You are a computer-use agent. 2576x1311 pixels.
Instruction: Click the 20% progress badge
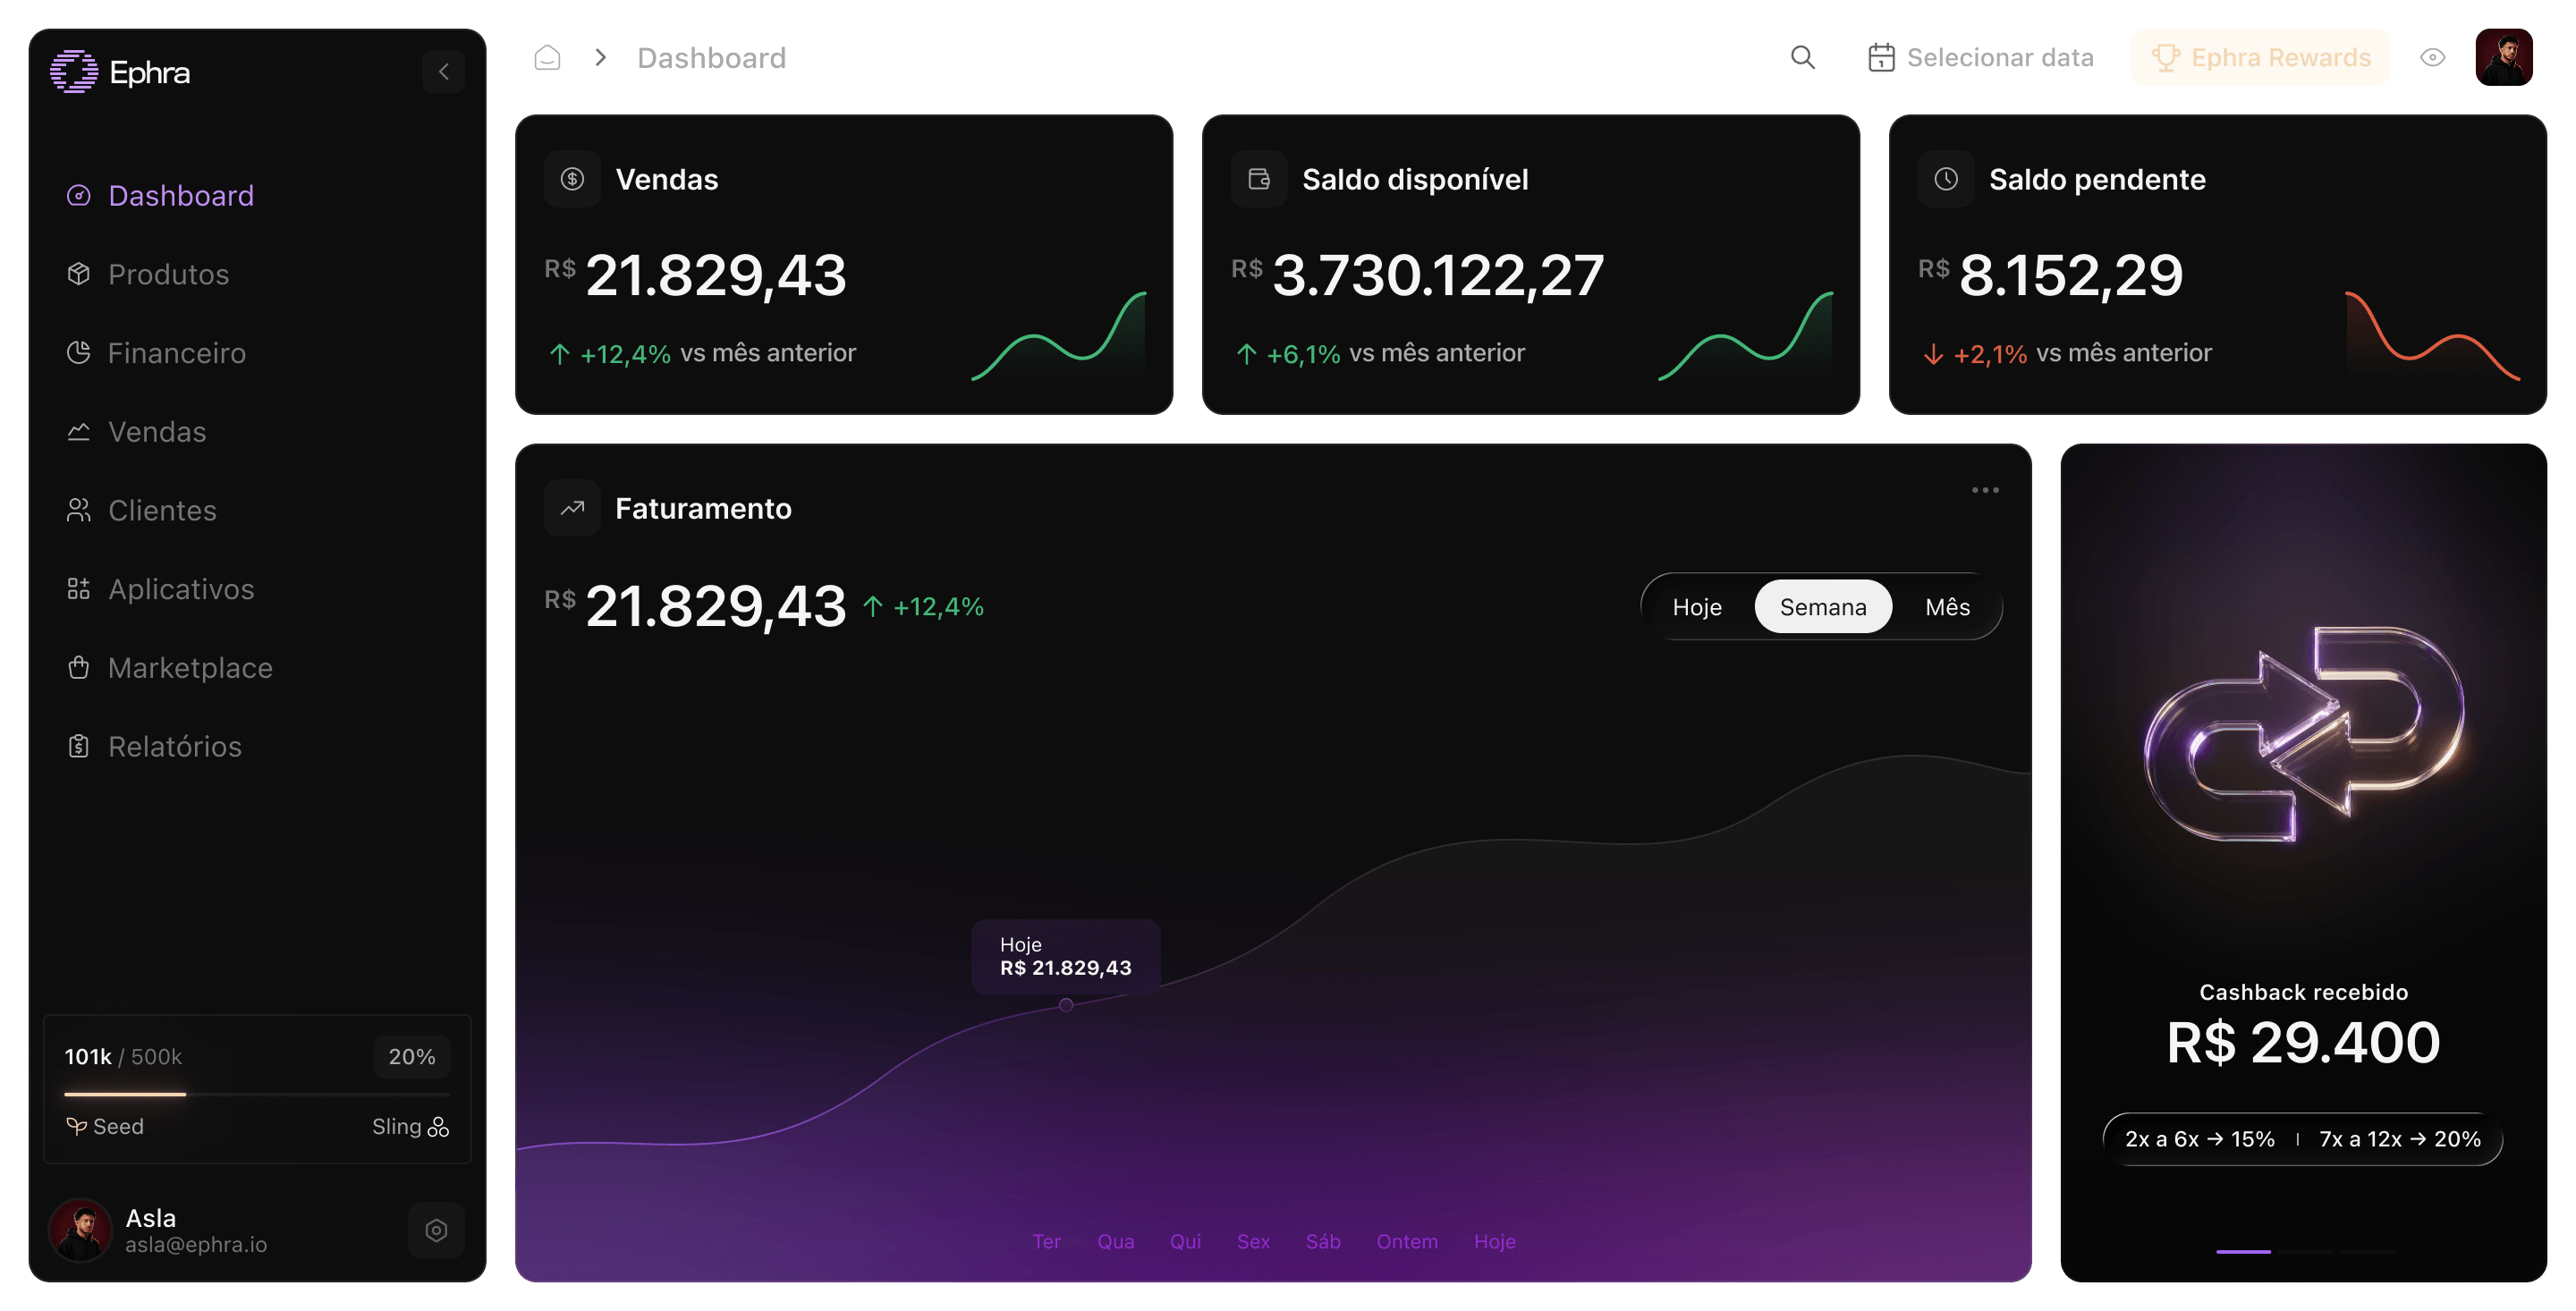point(412,1057)
